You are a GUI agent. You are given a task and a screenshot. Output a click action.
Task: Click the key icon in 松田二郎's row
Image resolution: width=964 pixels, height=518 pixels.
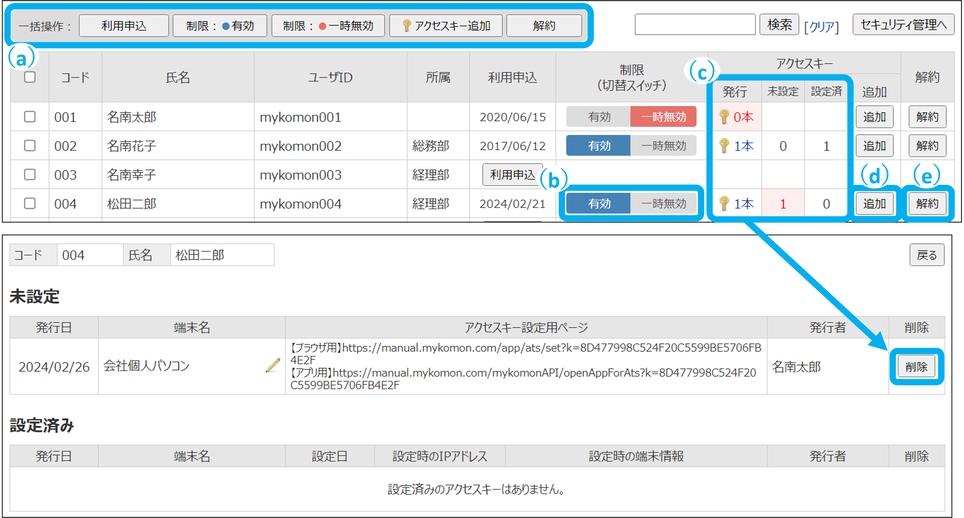click(724, 204)
